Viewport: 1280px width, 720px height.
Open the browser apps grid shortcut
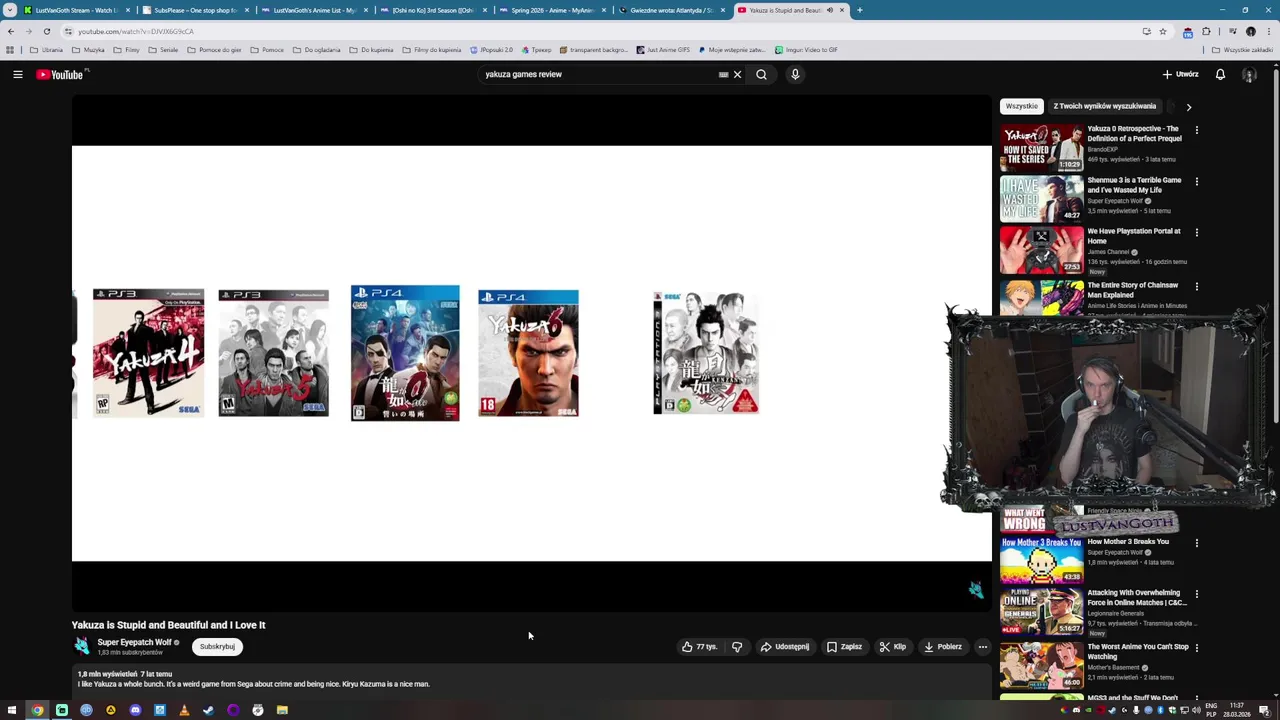pos(10,50)
